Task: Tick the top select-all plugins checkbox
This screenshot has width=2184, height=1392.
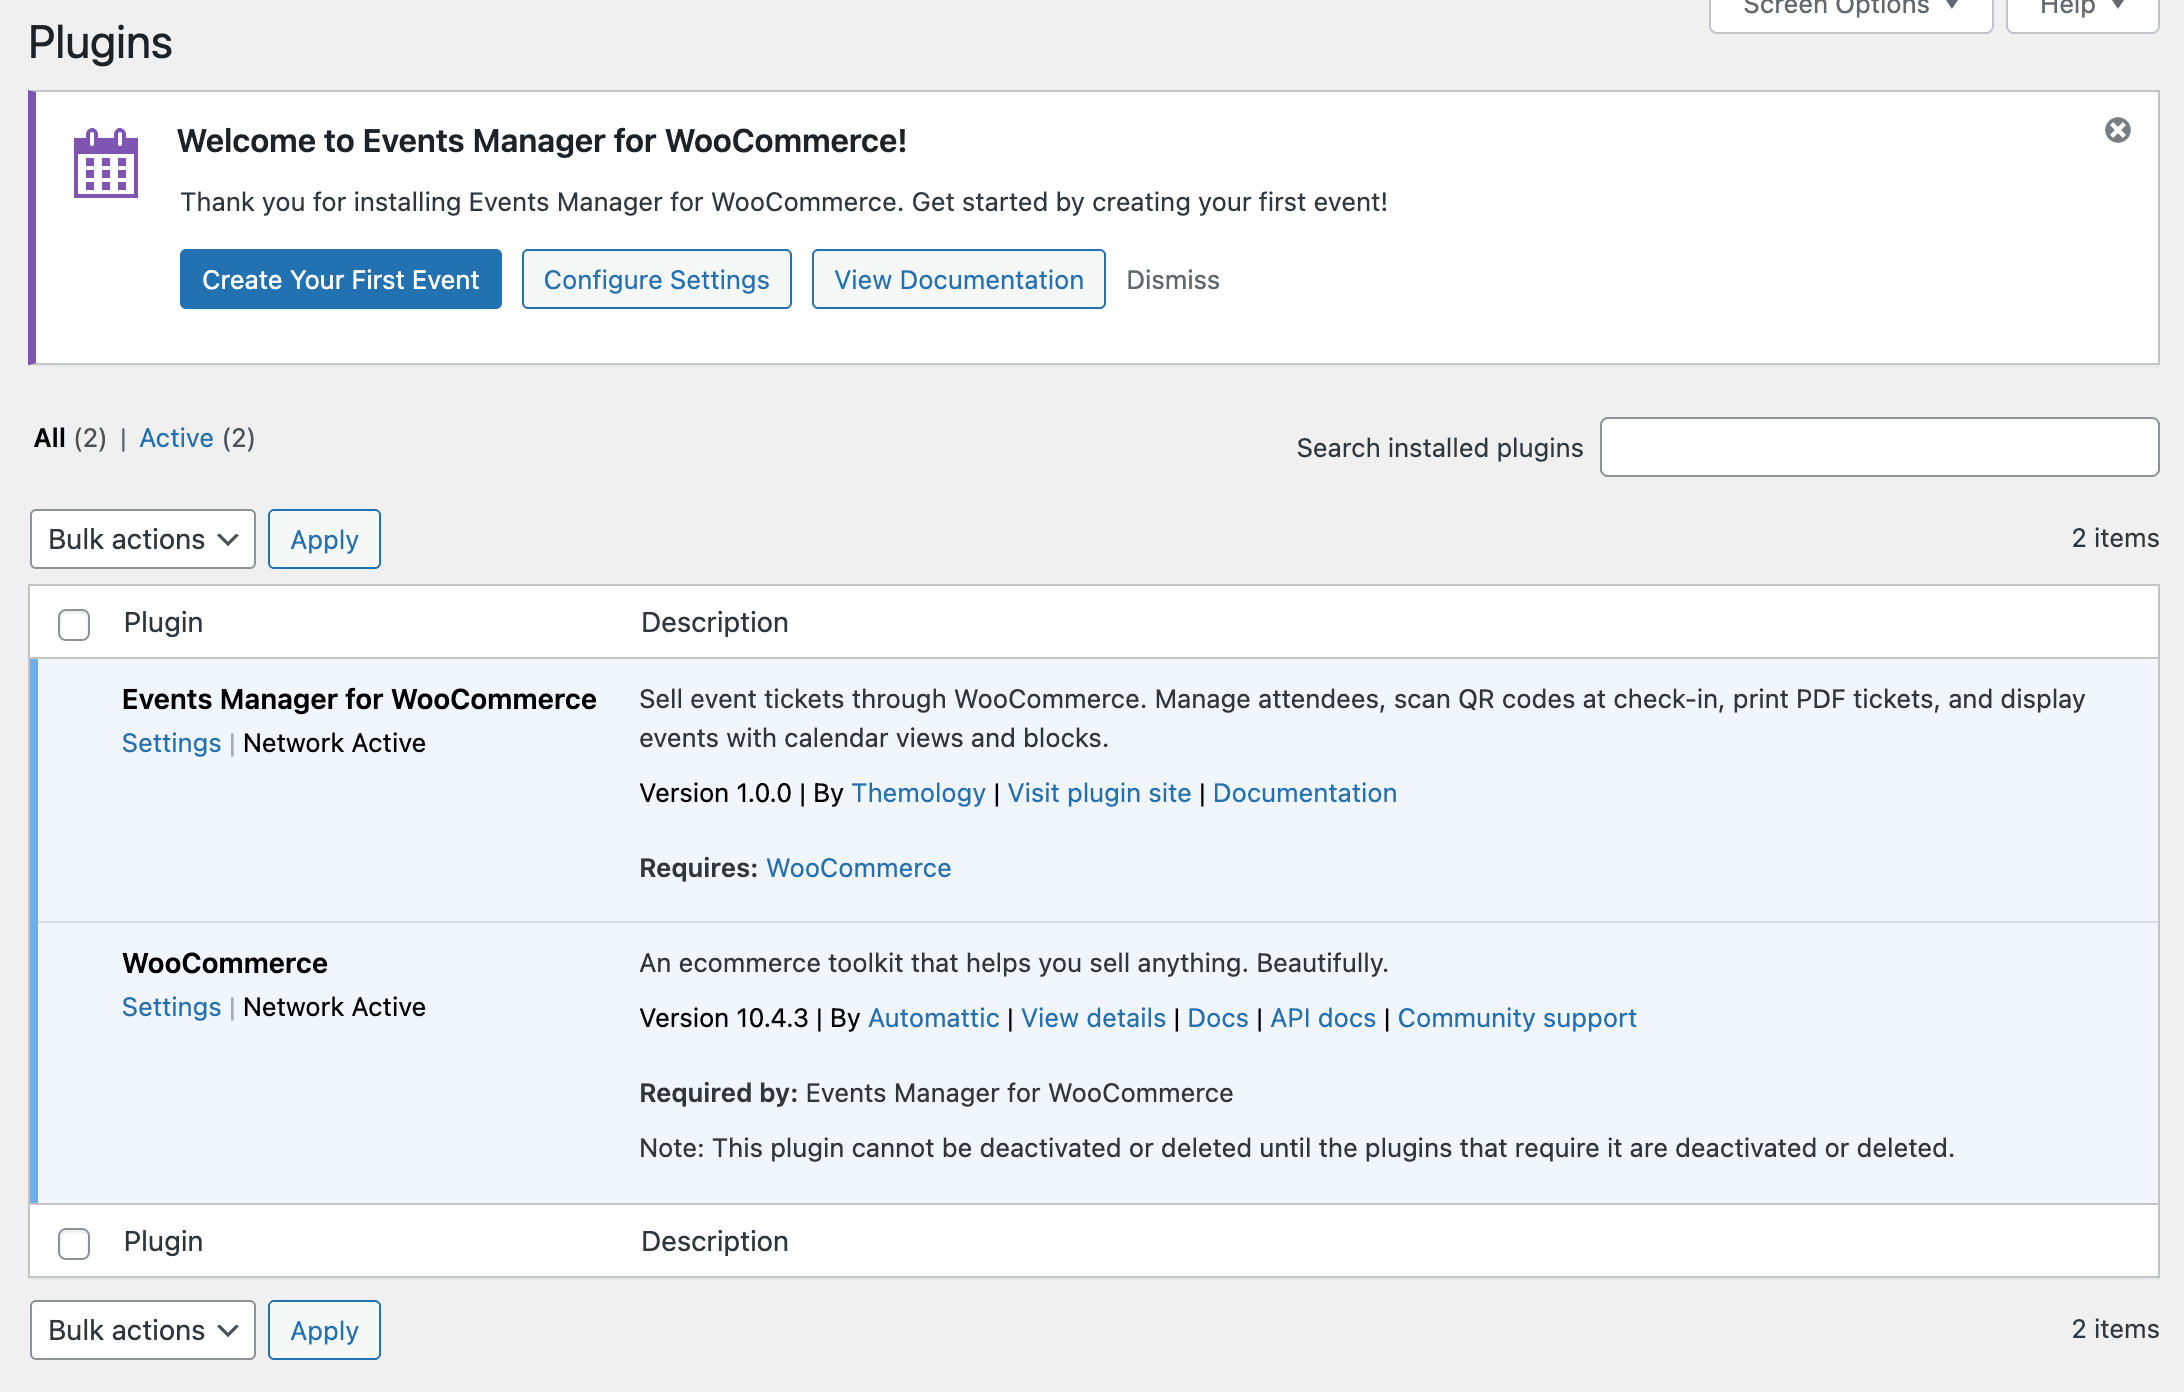Action: 74,624
